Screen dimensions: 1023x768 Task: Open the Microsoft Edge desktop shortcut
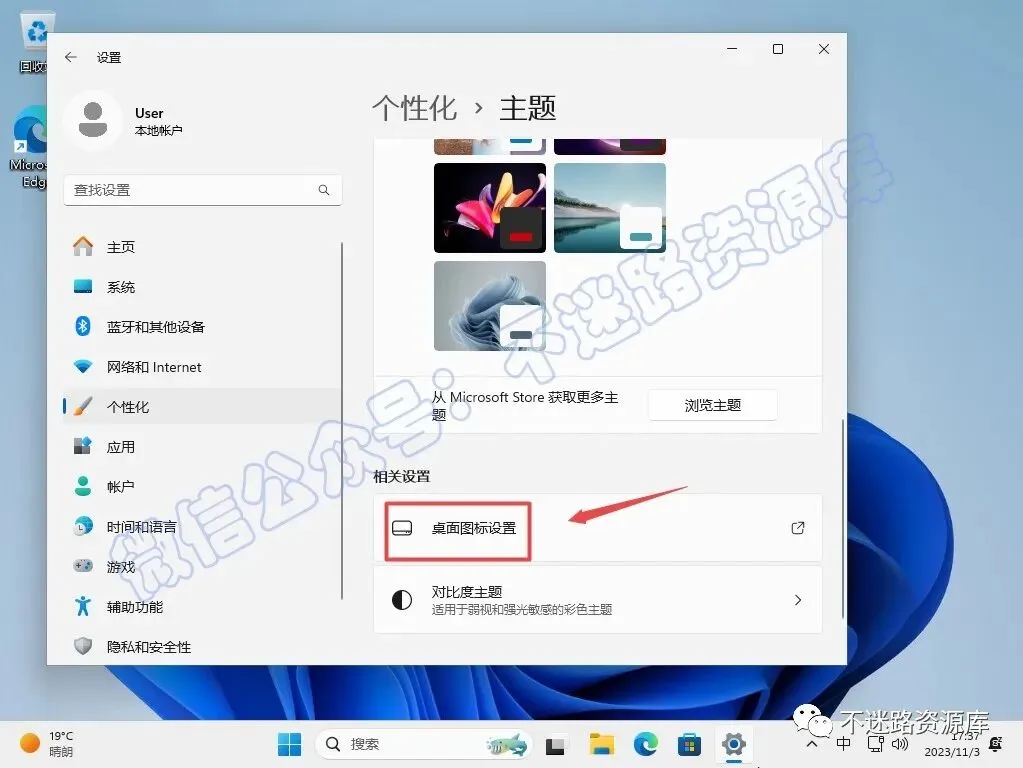pyautogui.click(x=29, y=147)
